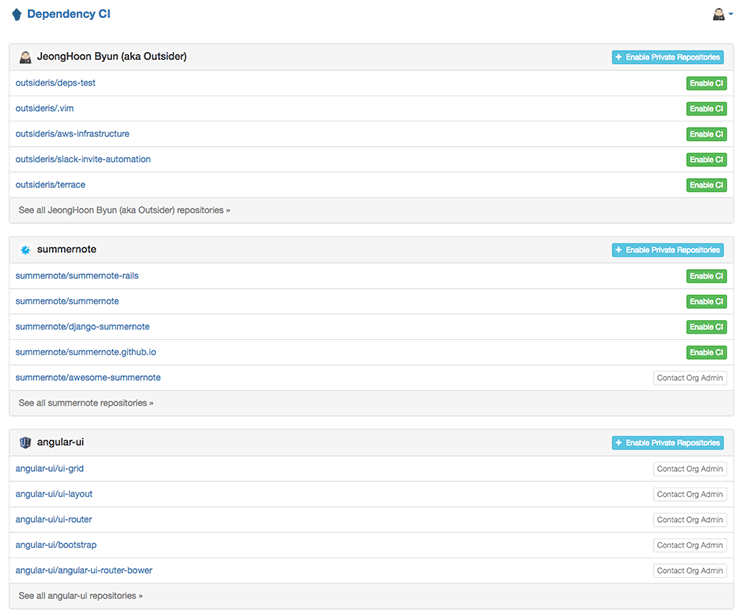Click the angular-ui section heading text
This screenshot has width=750, height=616.
60,442
